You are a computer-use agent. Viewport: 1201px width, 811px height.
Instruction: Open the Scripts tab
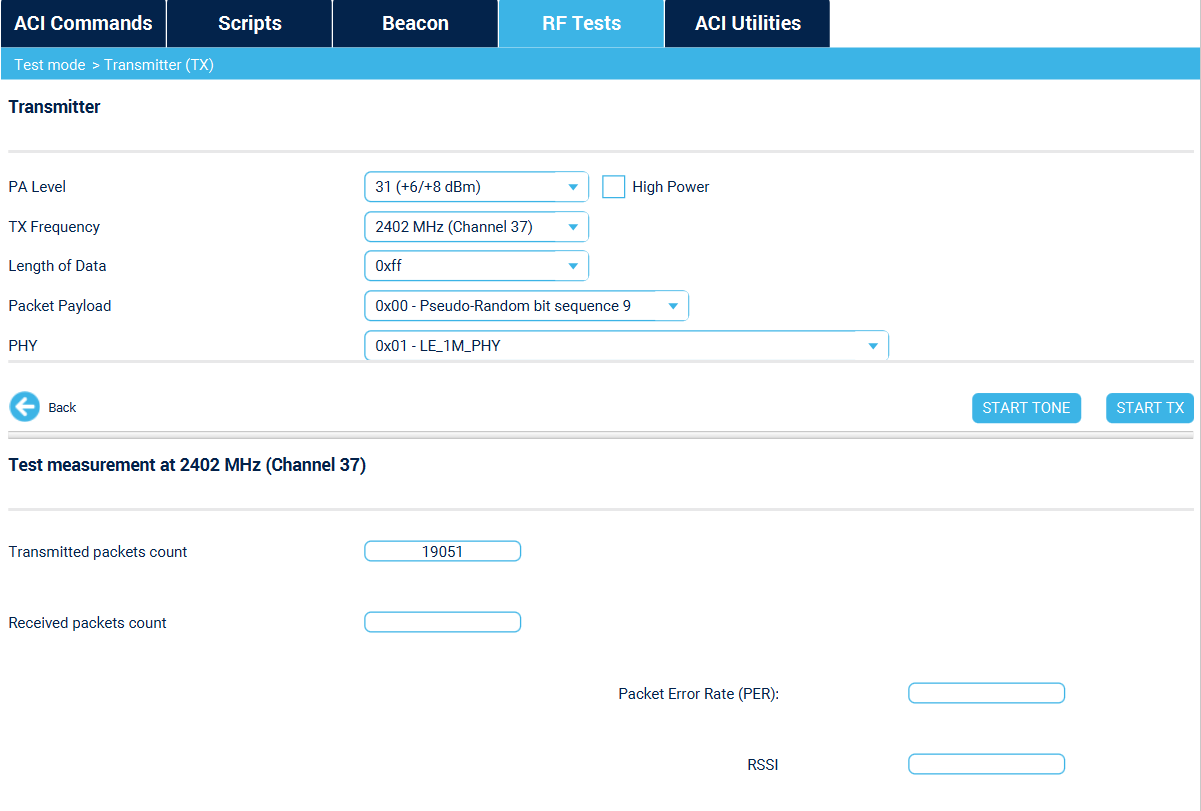[x=248, y=22]
